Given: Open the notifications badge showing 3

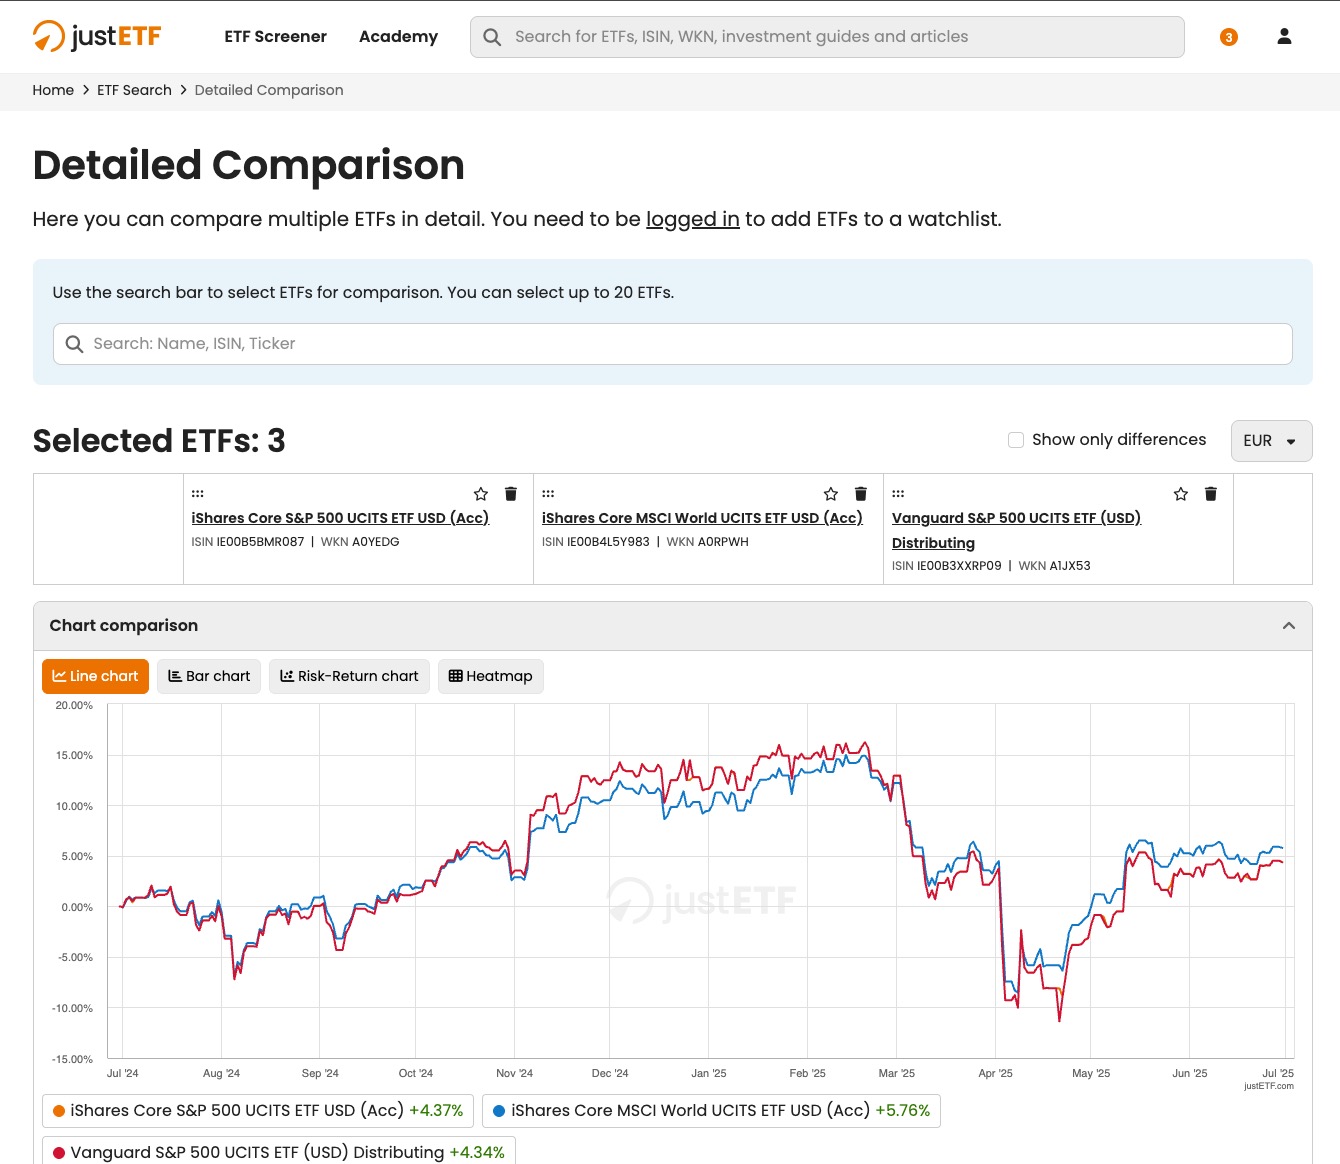Looking at the screenshot, I should click(x=1229, y=37).
